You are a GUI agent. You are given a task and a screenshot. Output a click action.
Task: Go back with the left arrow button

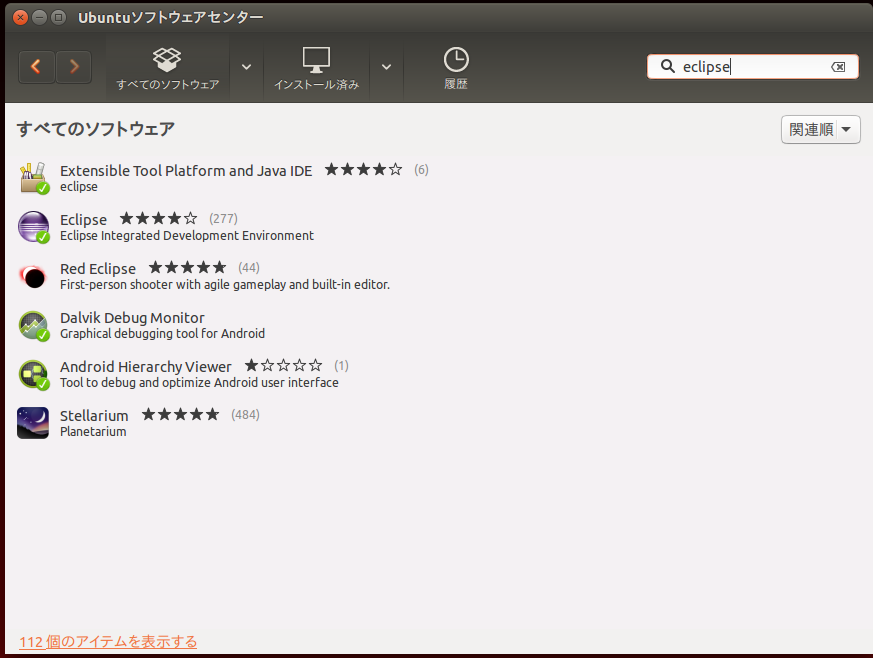37,67
